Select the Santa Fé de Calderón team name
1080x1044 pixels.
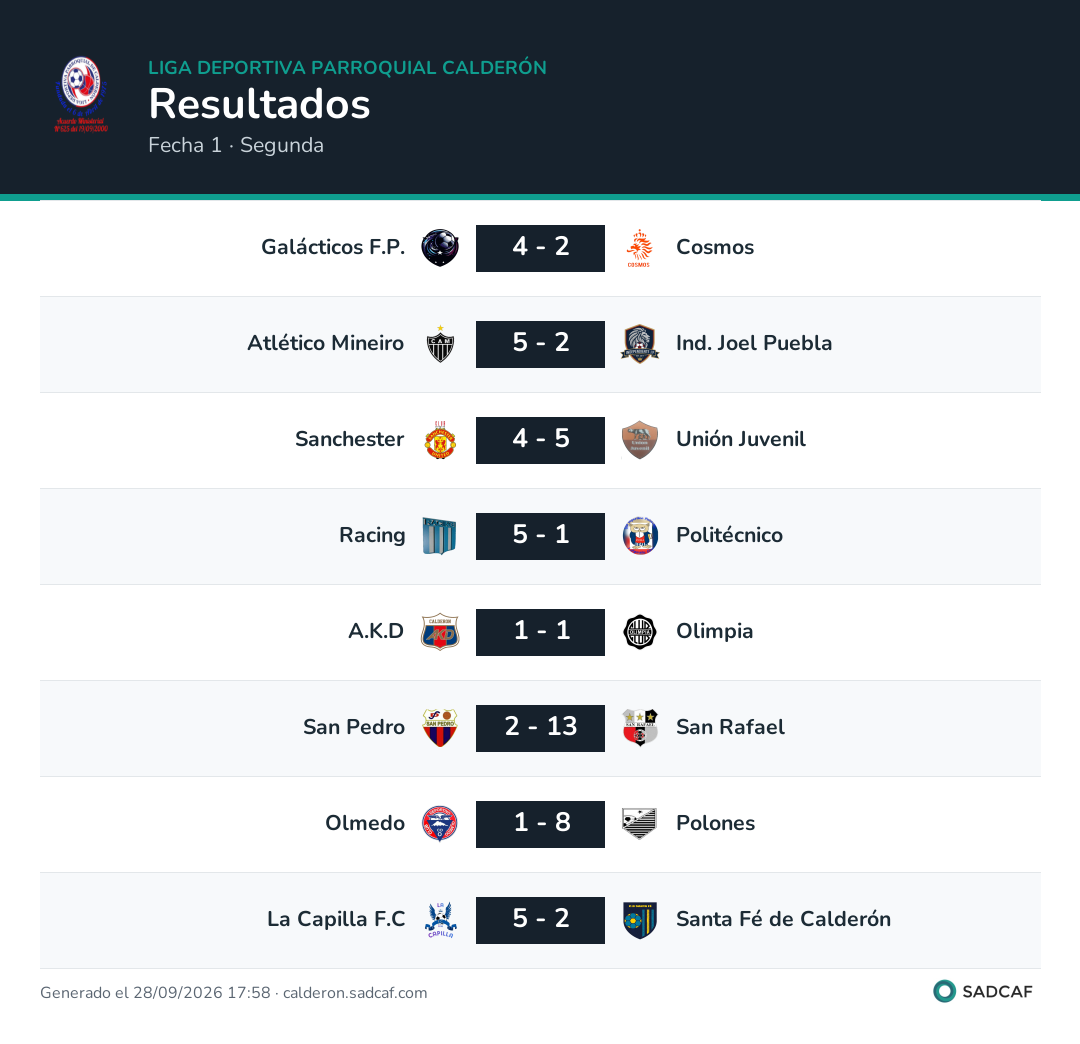click(783, 919)
